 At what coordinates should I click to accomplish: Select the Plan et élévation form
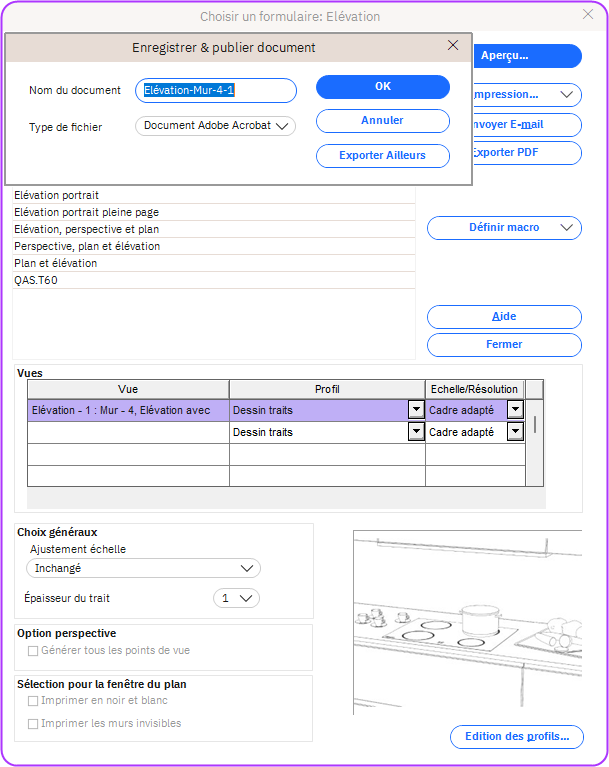coord(56,264)
